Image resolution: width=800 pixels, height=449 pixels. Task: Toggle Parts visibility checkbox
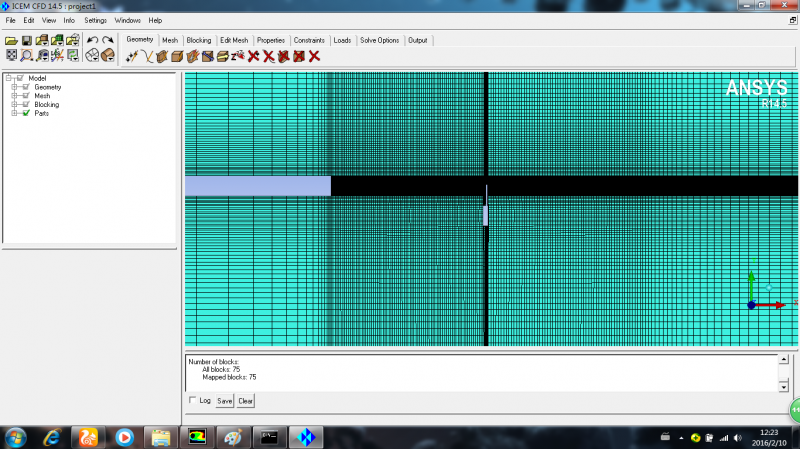point(26,113)
